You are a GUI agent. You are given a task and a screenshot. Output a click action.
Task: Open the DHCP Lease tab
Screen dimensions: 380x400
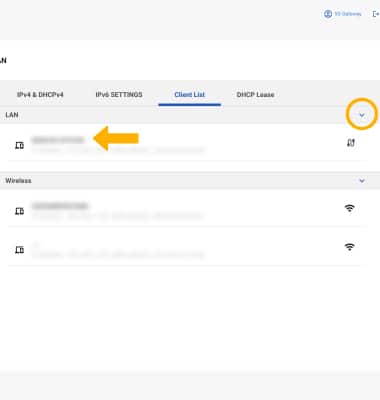click(x=255, y=95)
